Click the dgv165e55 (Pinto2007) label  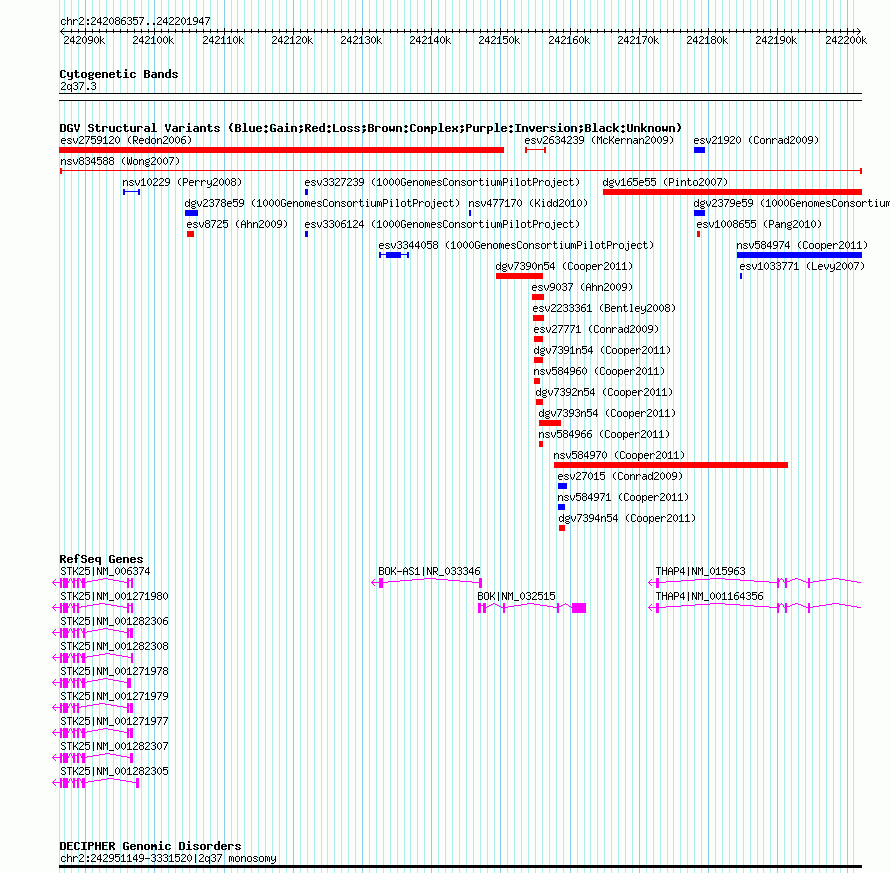(x=665, y=182)
